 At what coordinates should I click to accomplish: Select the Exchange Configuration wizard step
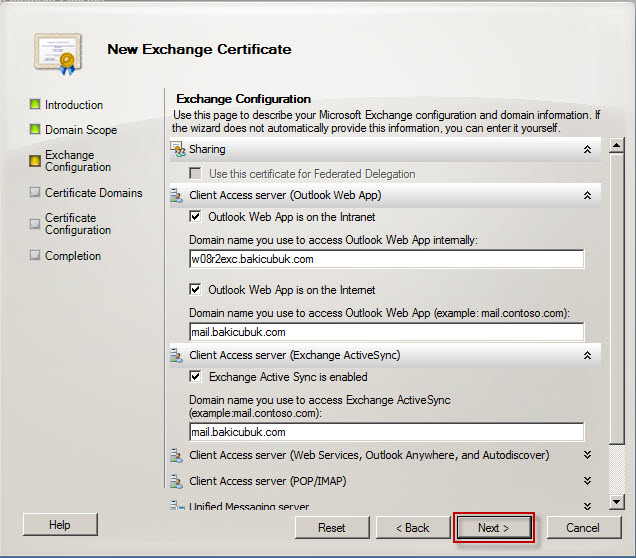point(78,161)
